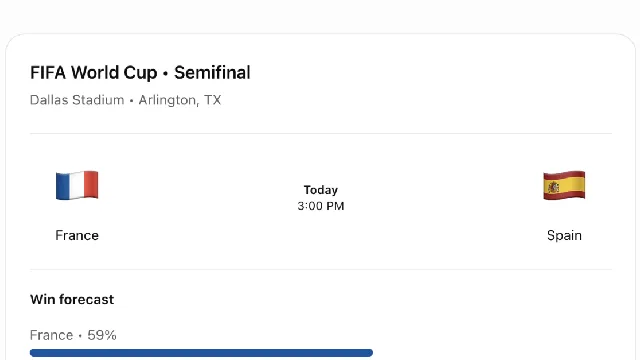Click the bullet between France and 59%
640x360 pixels.
click(80, 336)
